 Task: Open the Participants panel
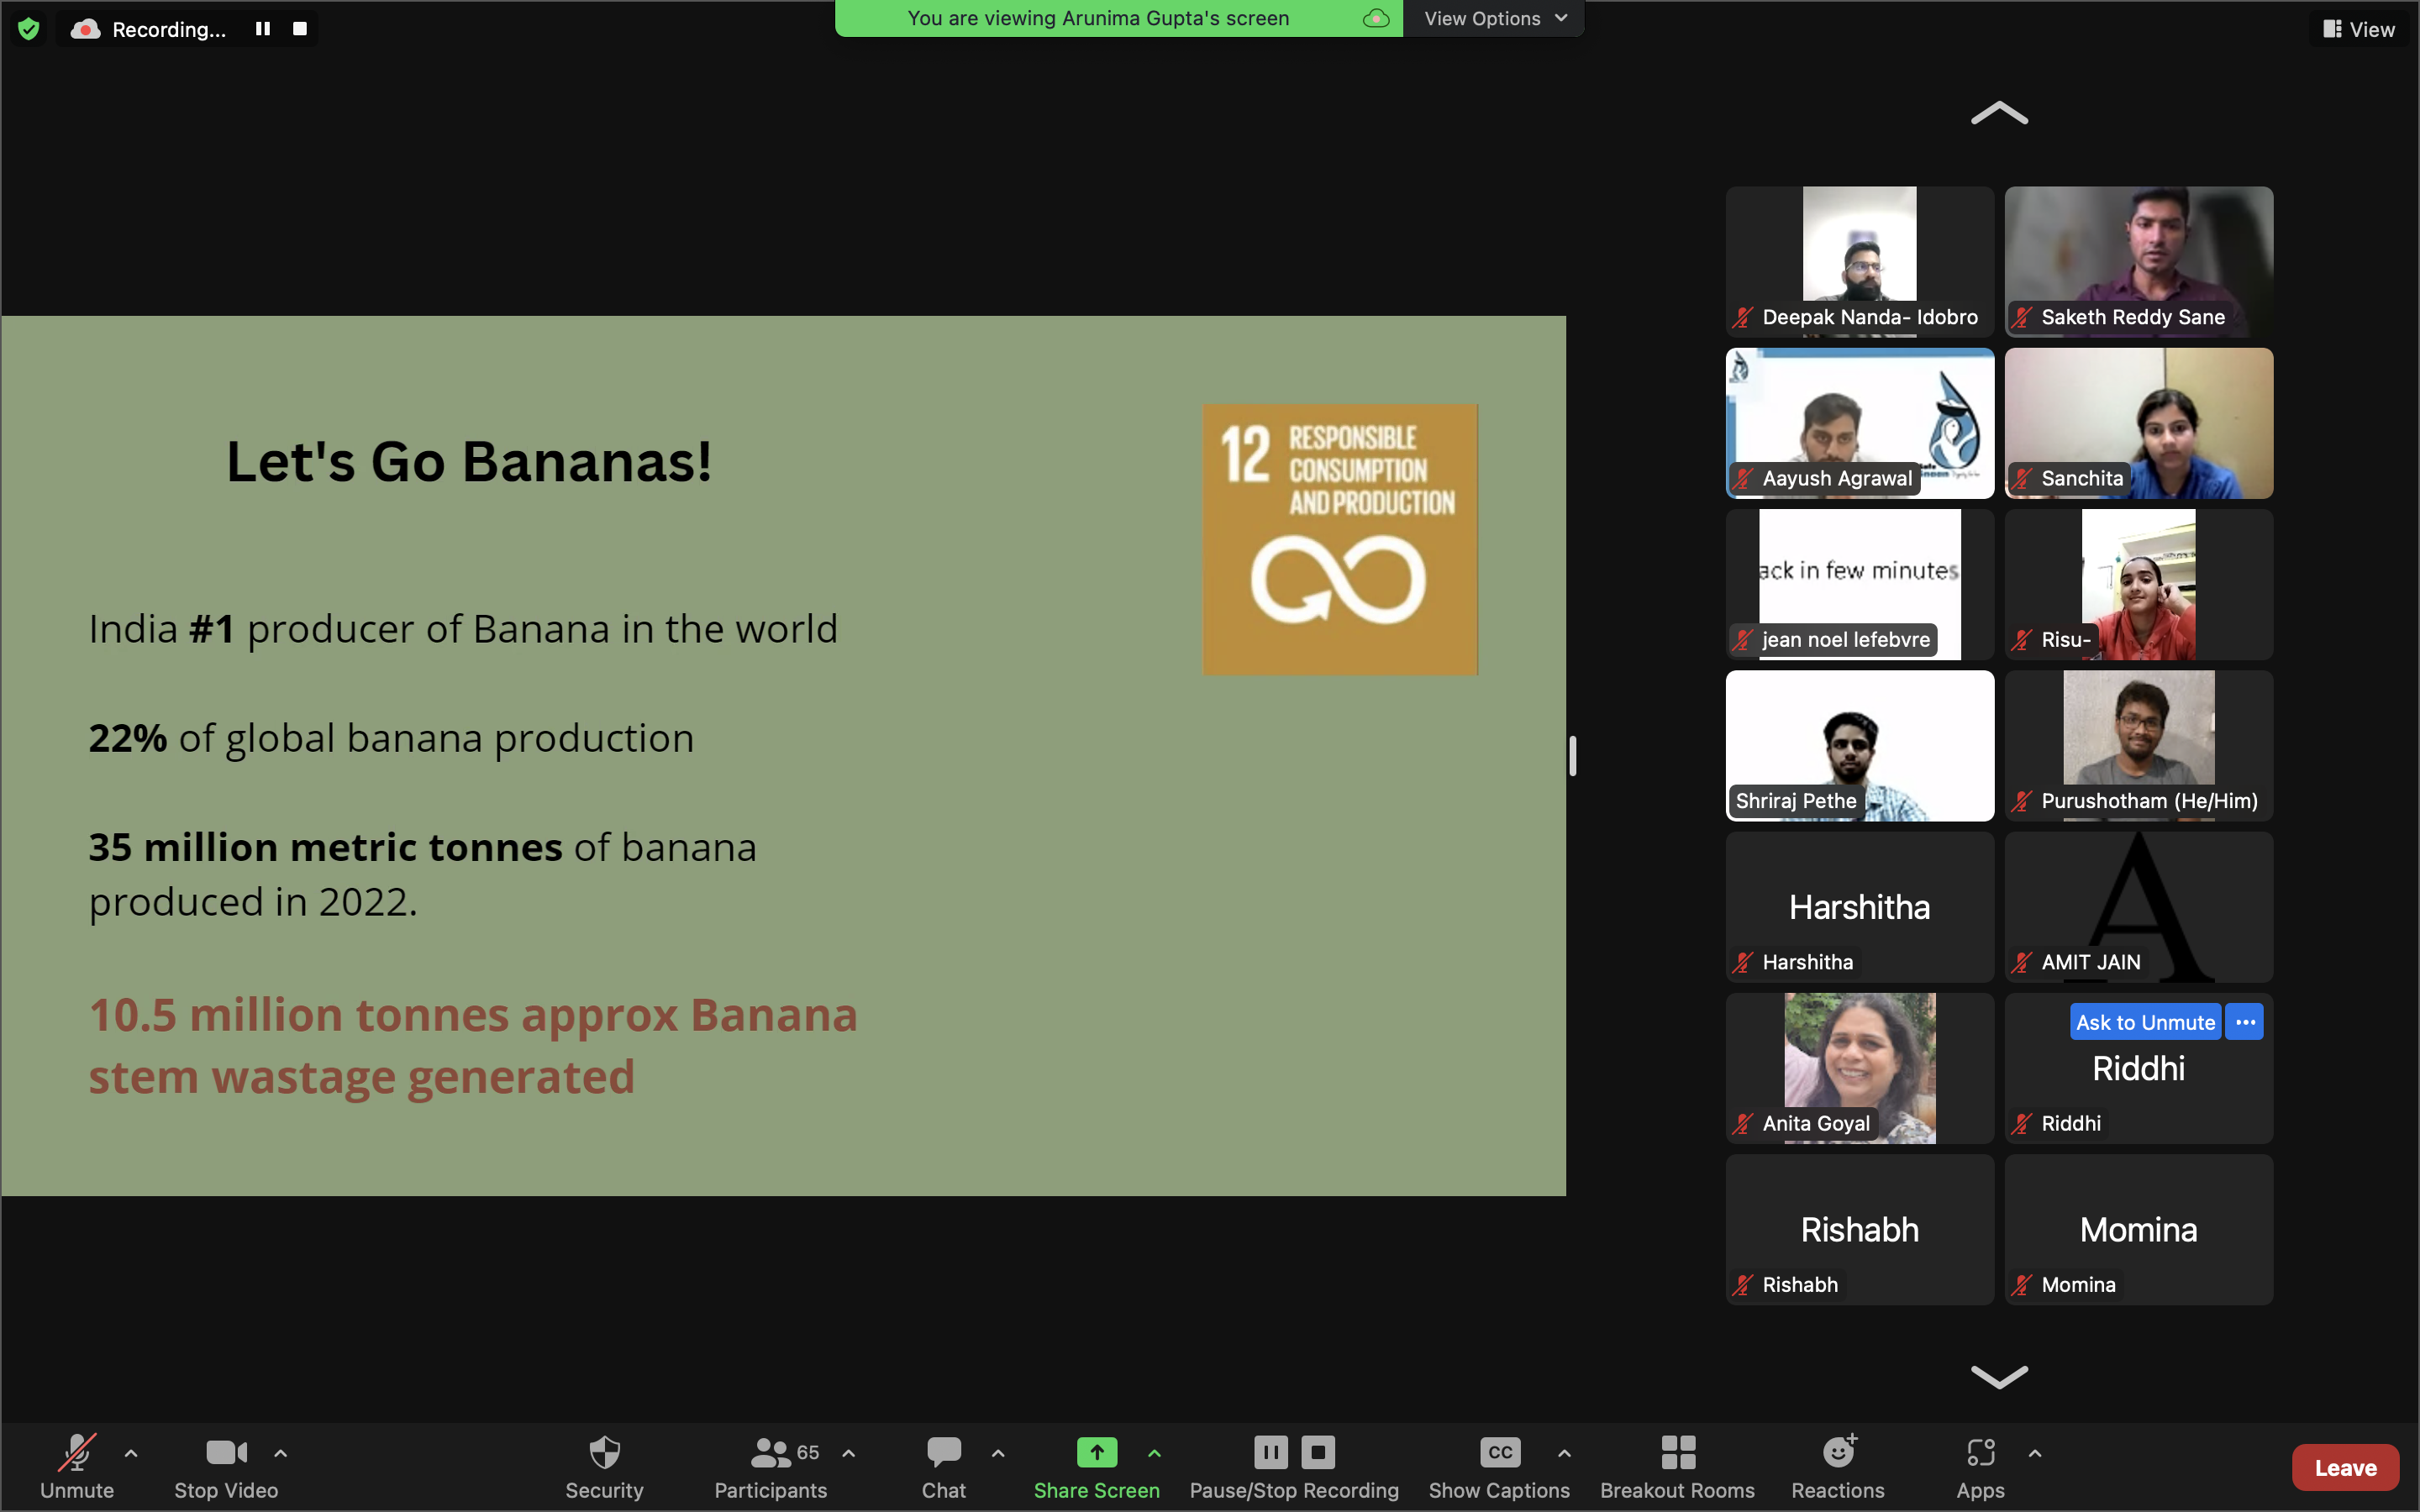[x=770, y=1466]
